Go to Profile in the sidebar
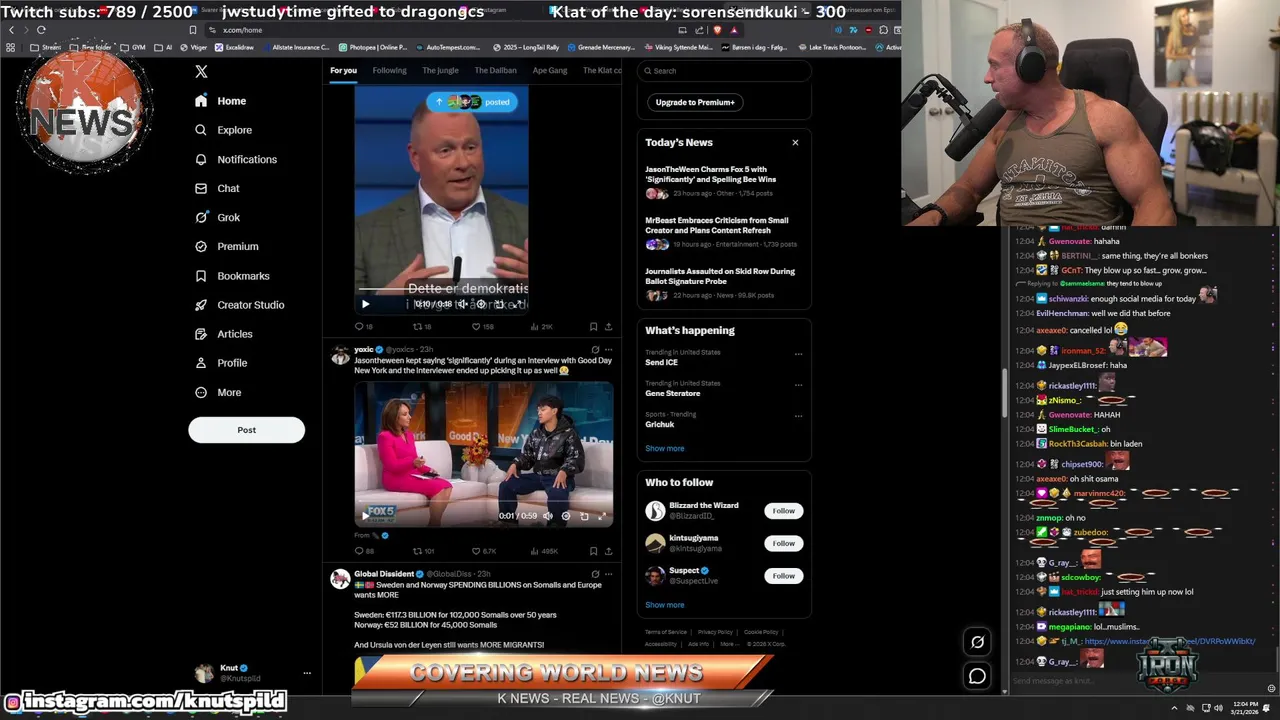 point(221,363)
